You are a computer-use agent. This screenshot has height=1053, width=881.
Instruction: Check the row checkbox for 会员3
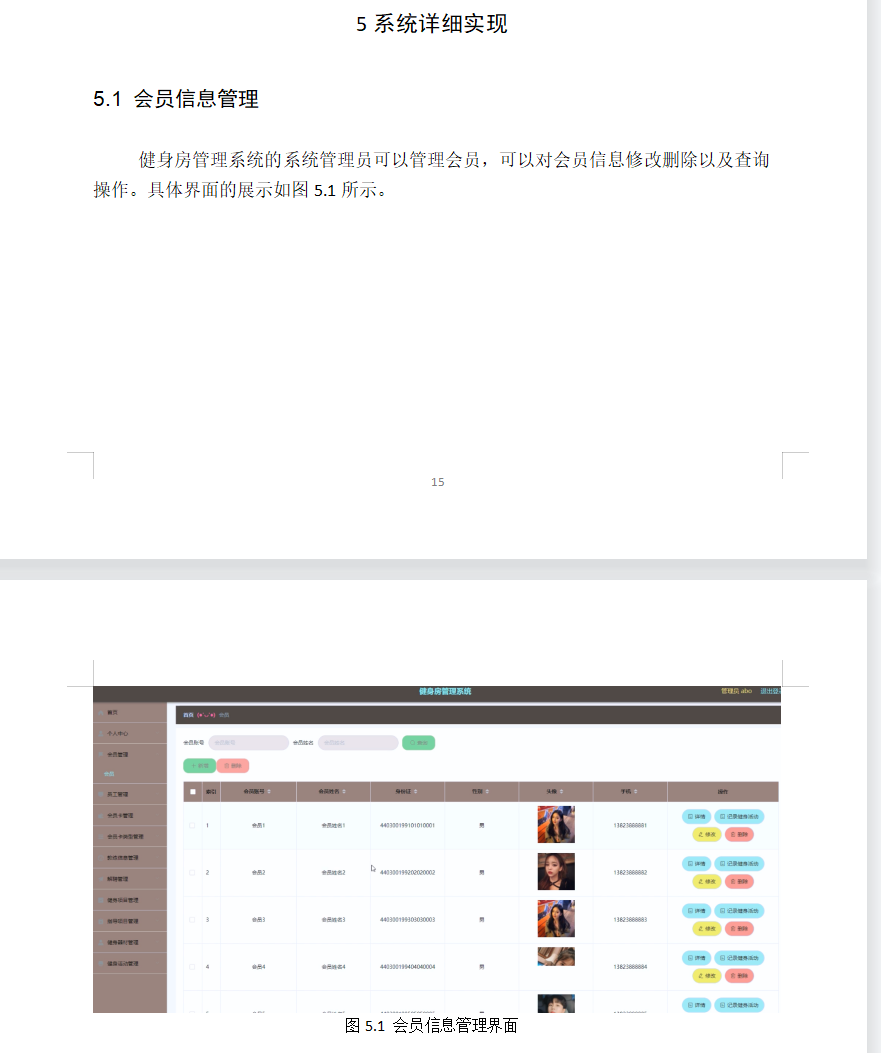tap(190, 919)
